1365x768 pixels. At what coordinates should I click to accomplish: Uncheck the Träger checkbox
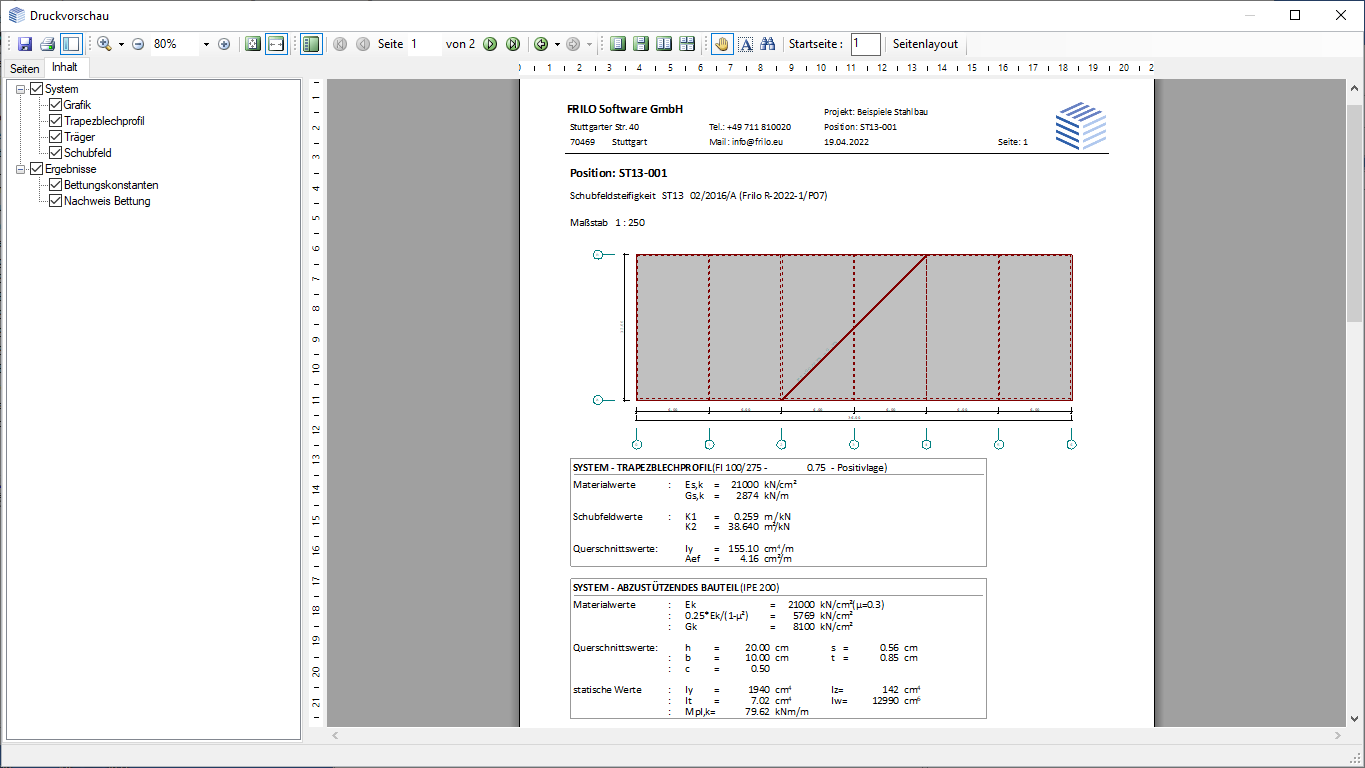click(56, 137)
